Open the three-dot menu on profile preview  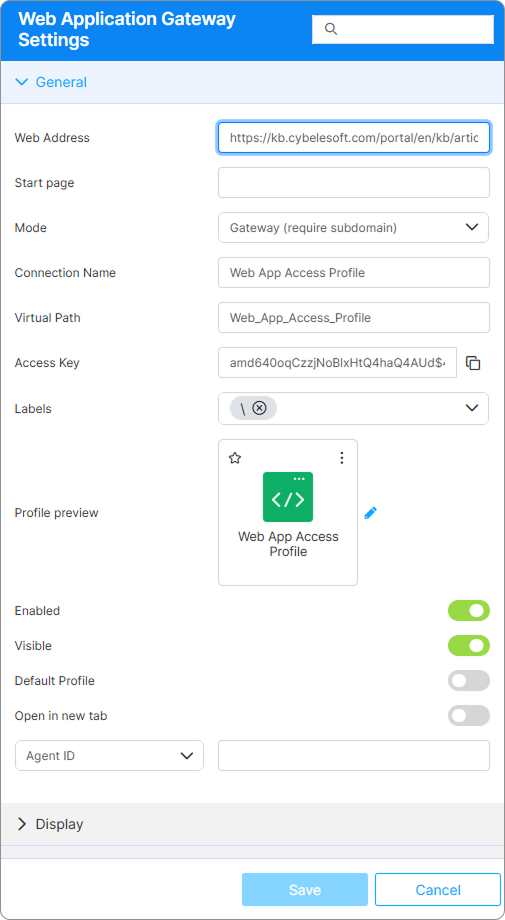click(x=342, y=458)
